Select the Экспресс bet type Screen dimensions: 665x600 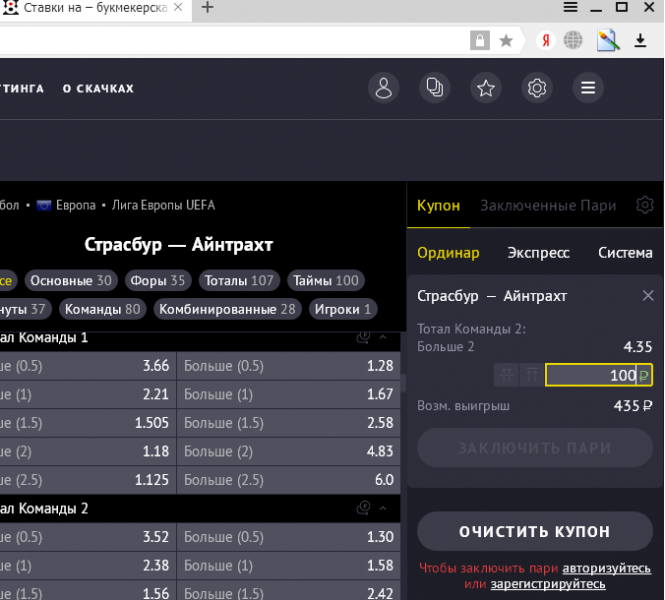point(538,253)
